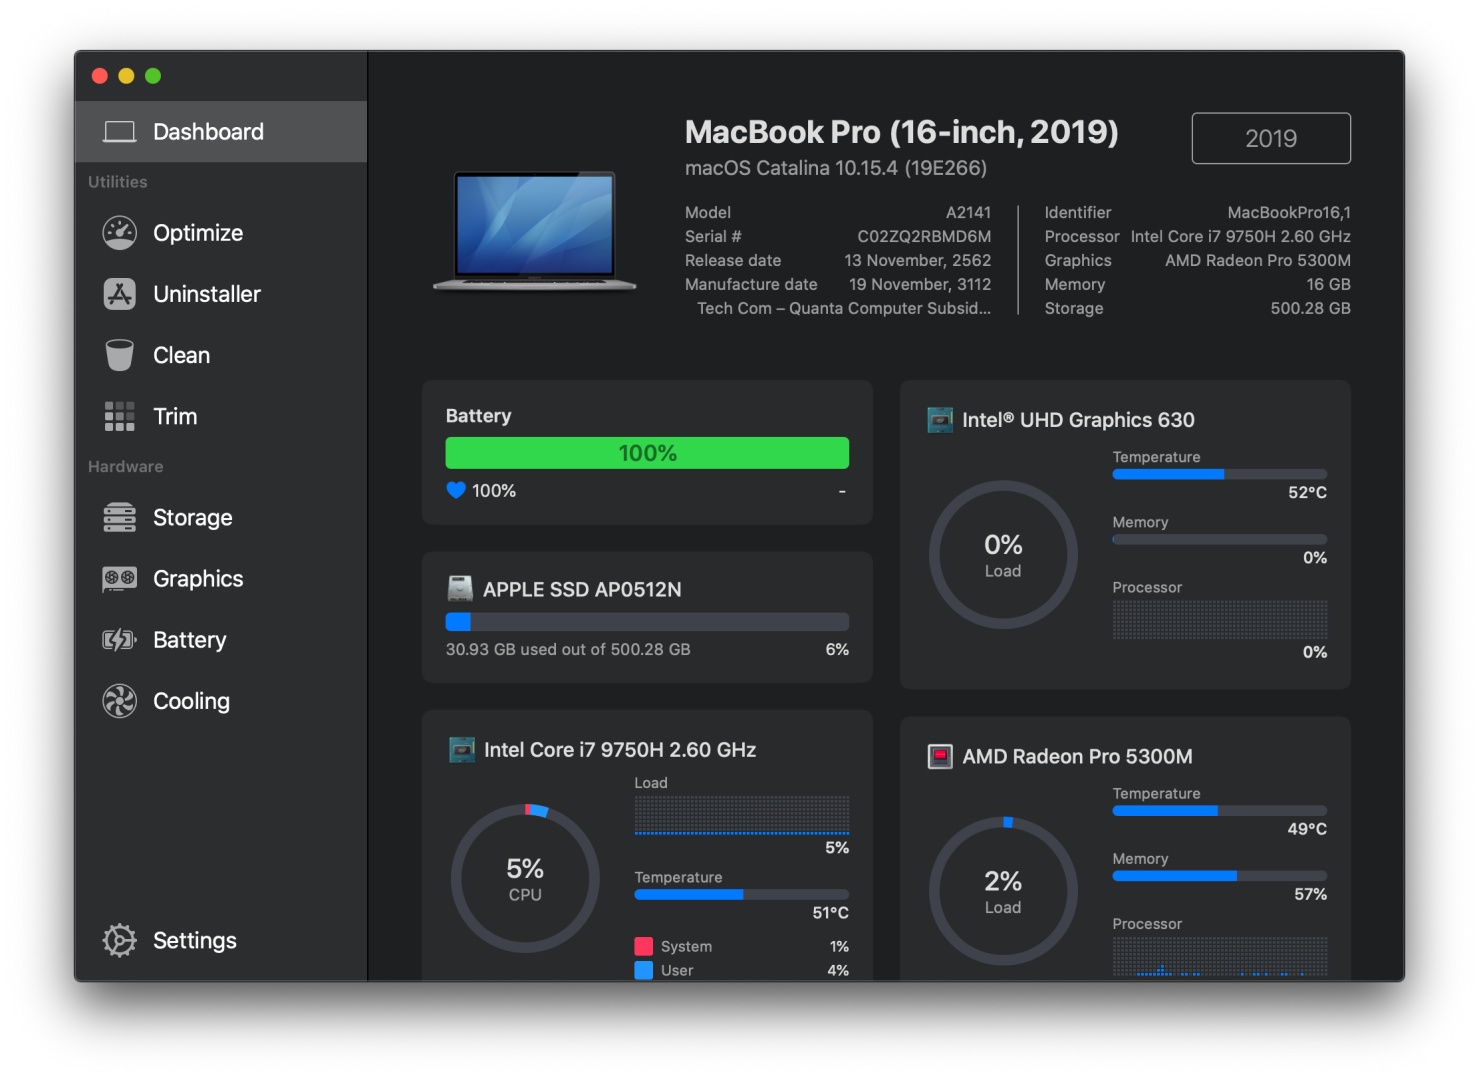Open the Settings gear icon
1479x1080 pixels.
click(119, 940)
